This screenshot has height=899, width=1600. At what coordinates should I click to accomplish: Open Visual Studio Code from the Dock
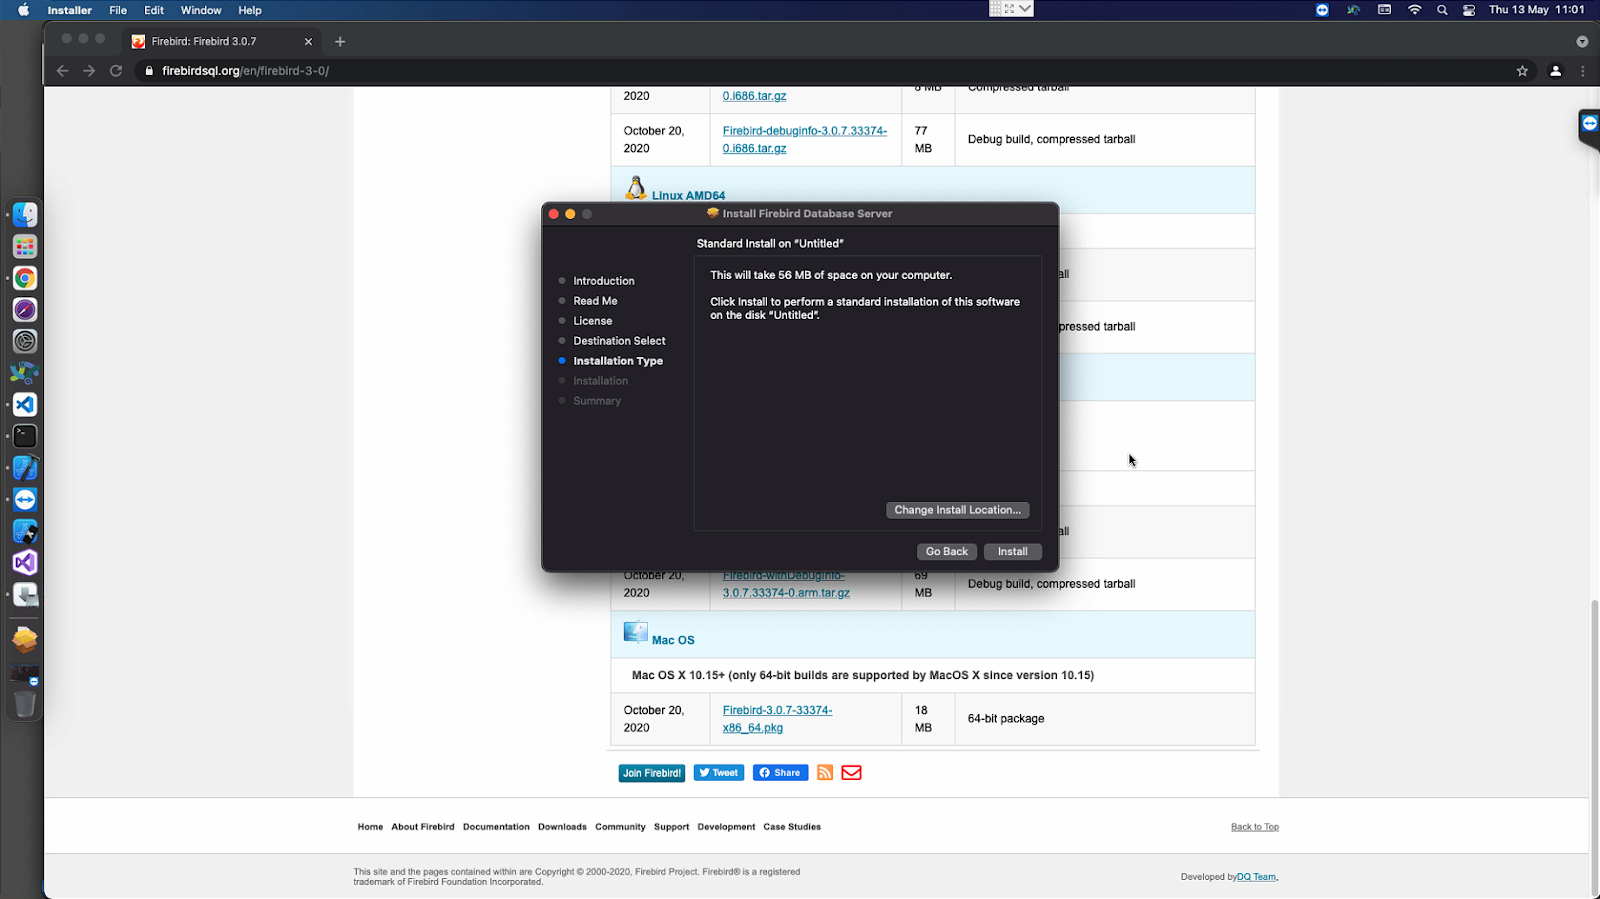[25, 405]
